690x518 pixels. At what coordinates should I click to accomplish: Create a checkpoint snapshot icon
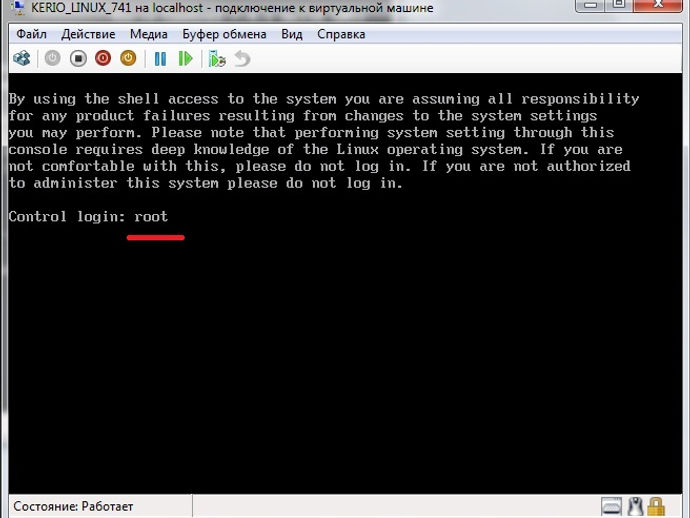[x=217, y=59]
